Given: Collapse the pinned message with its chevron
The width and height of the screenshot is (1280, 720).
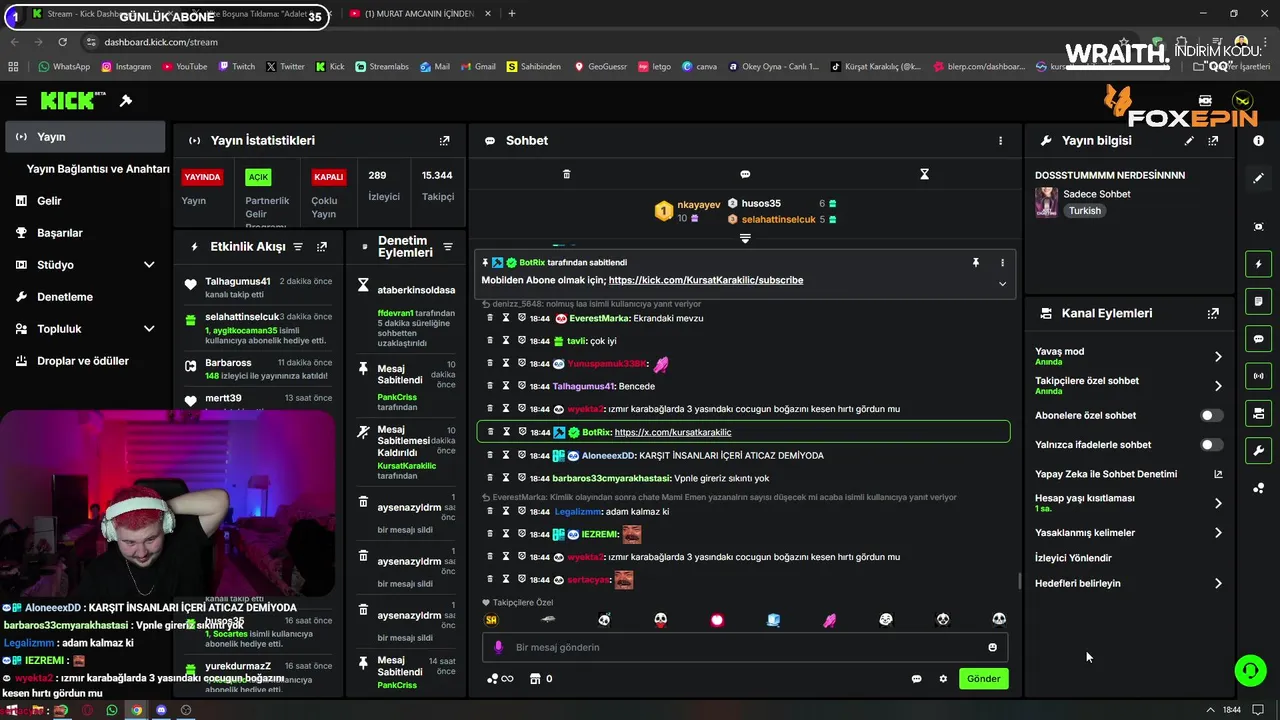Looking at the screenshot, I should click(x=1002, y=283).
